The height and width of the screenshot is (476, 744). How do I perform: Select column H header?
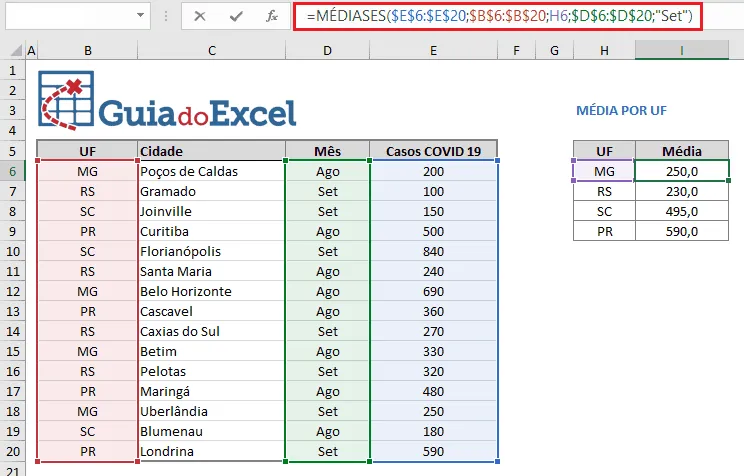pyautogui.click(x=604, y=50)
